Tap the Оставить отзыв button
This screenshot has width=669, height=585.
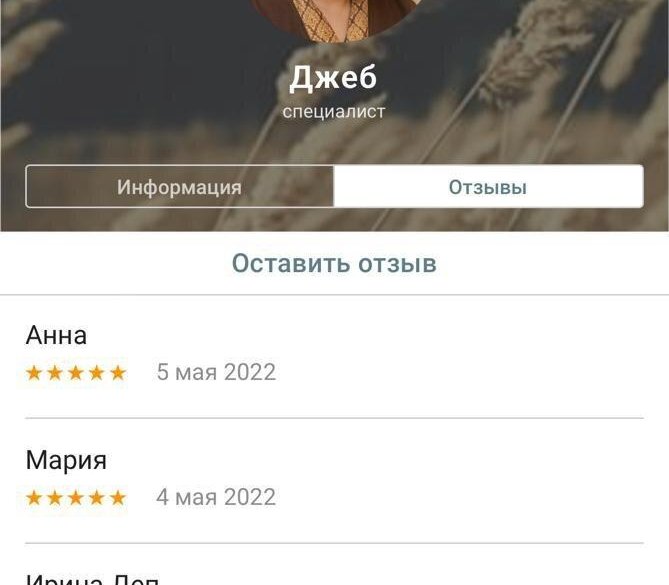tap(334, 263)
